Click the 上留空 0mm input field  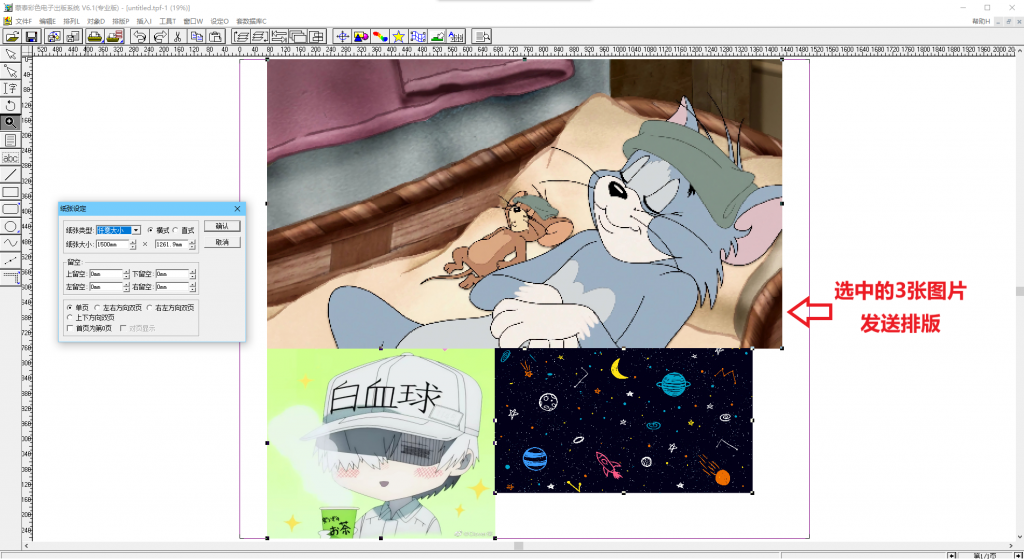coord(106,274)
